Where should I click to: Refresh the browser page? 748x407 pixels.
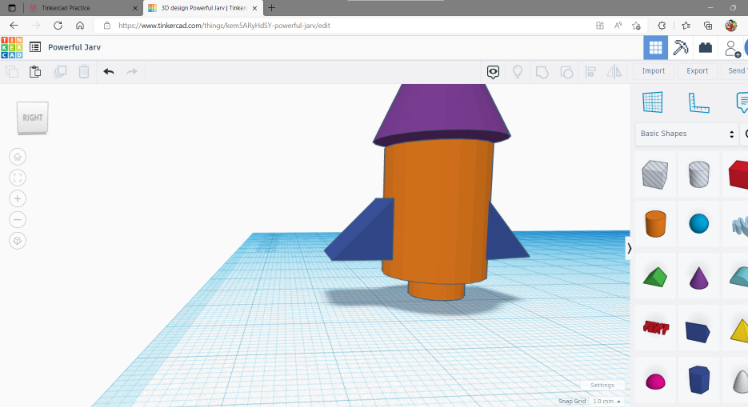pos(58,25)
